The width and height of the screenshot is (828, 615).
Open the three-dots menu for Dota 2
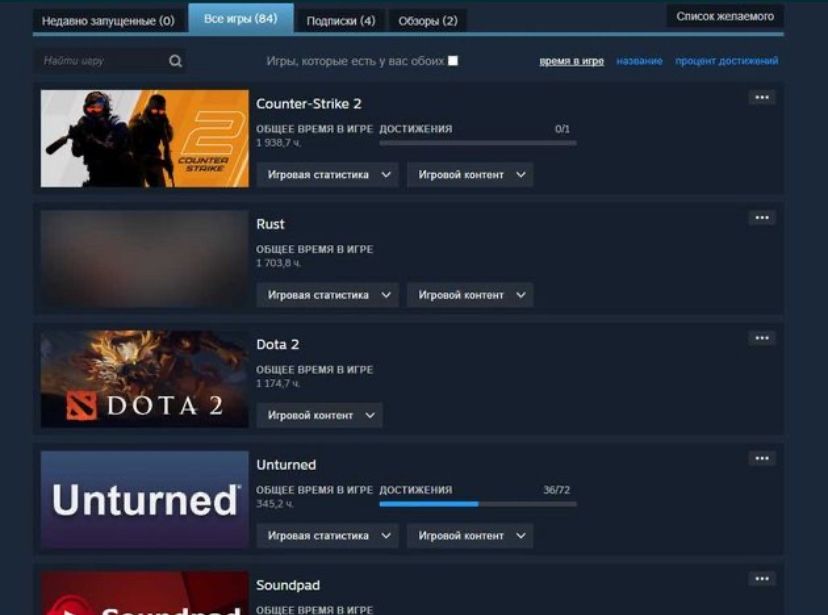[761, 338]
